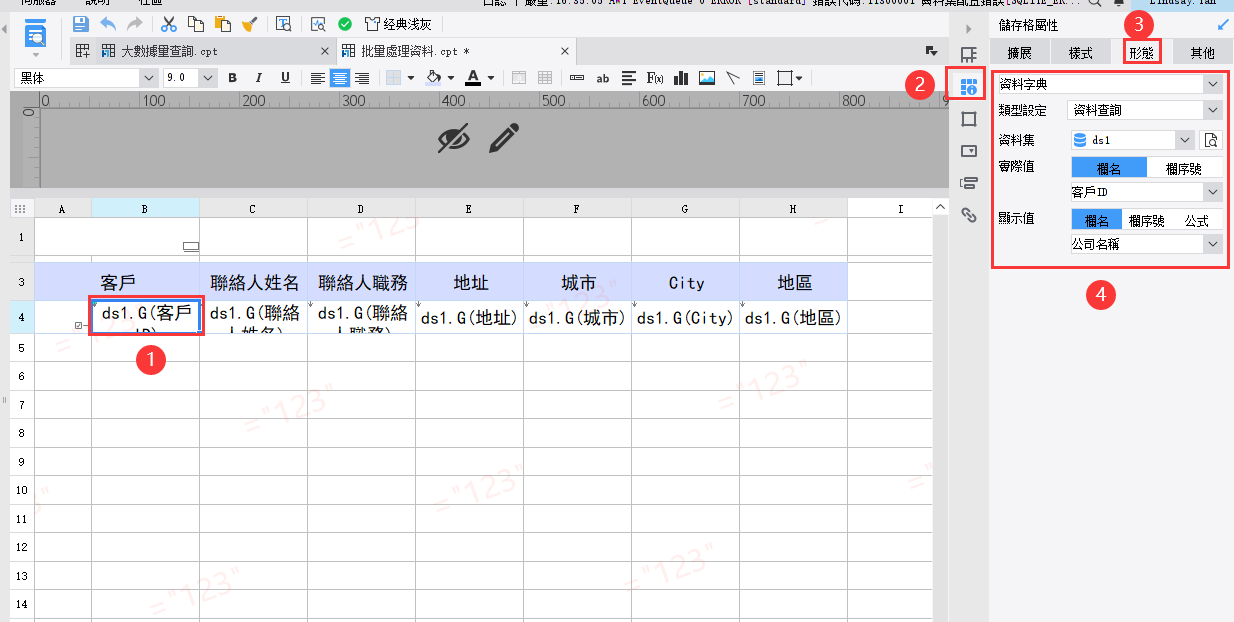Open the font color A picker
The height and width of the screenshot is (622, 1234).
click(473, 77)
